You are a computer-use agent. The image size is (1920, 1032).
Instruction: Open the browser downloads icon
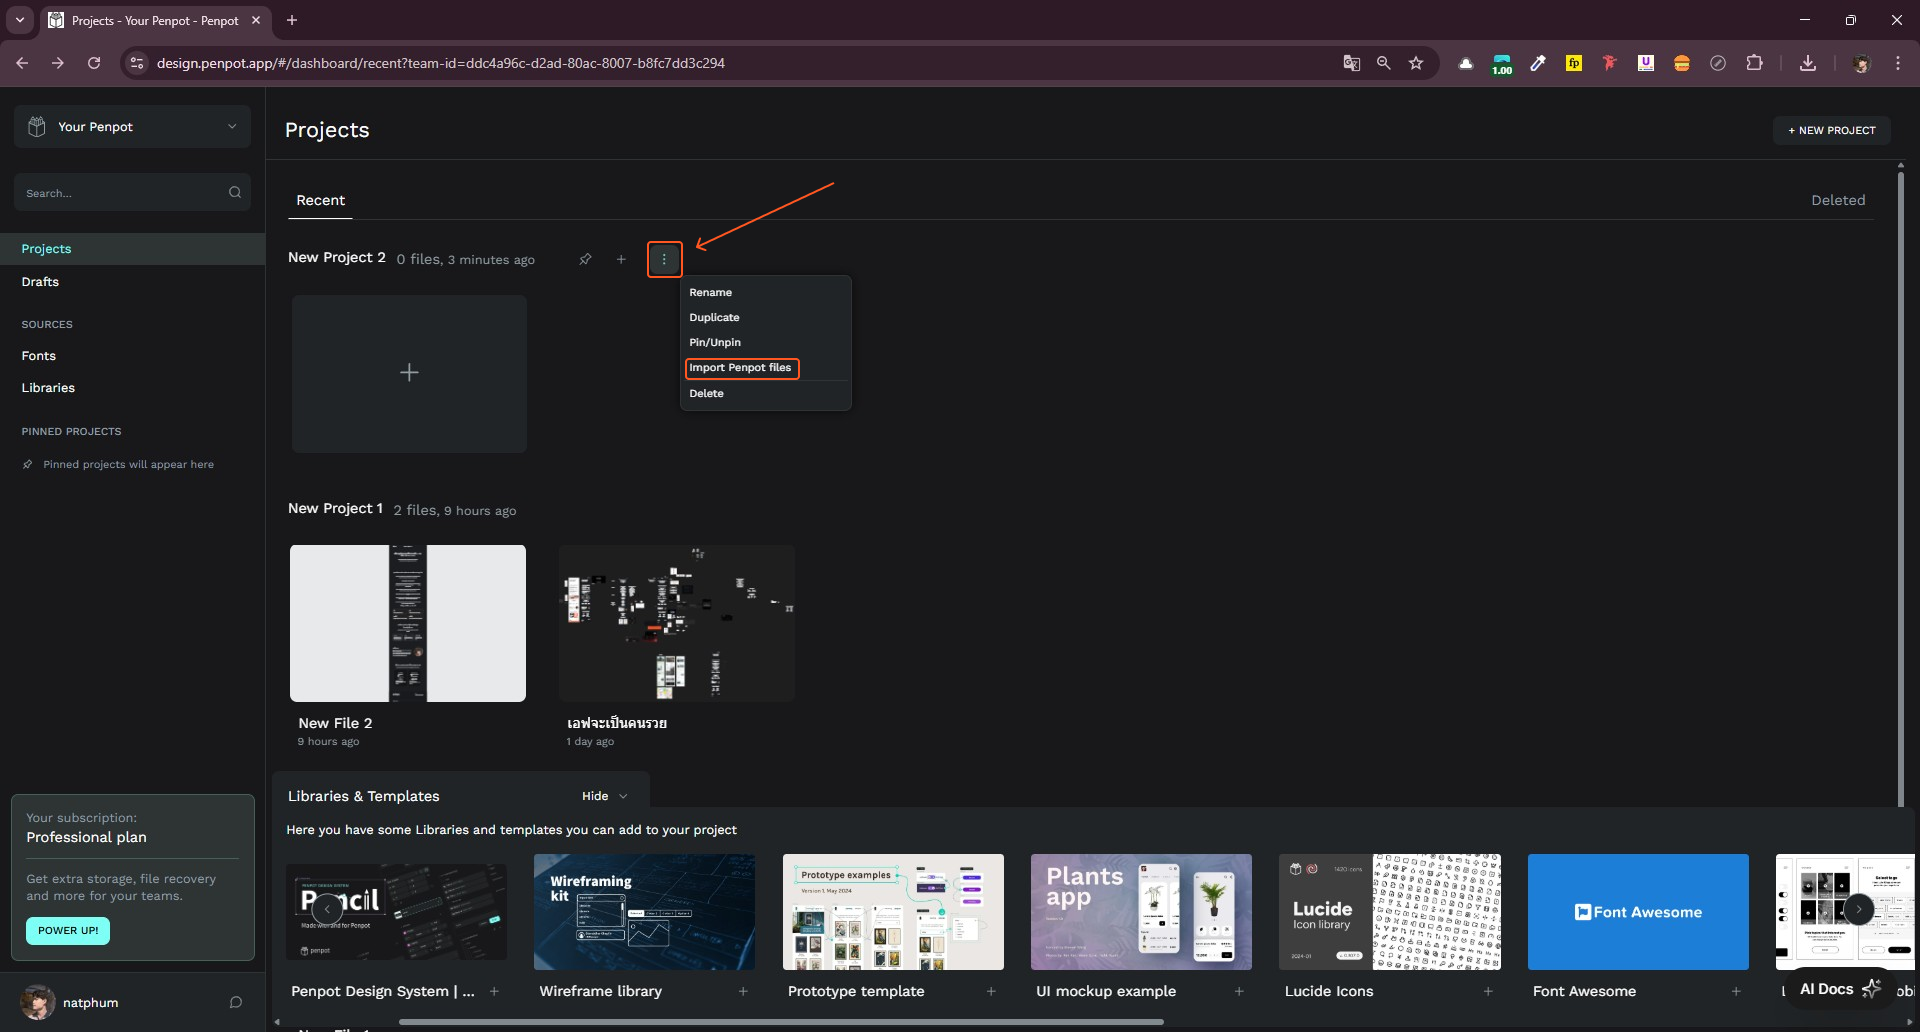pyautogui.click(x=1808, y=63)
